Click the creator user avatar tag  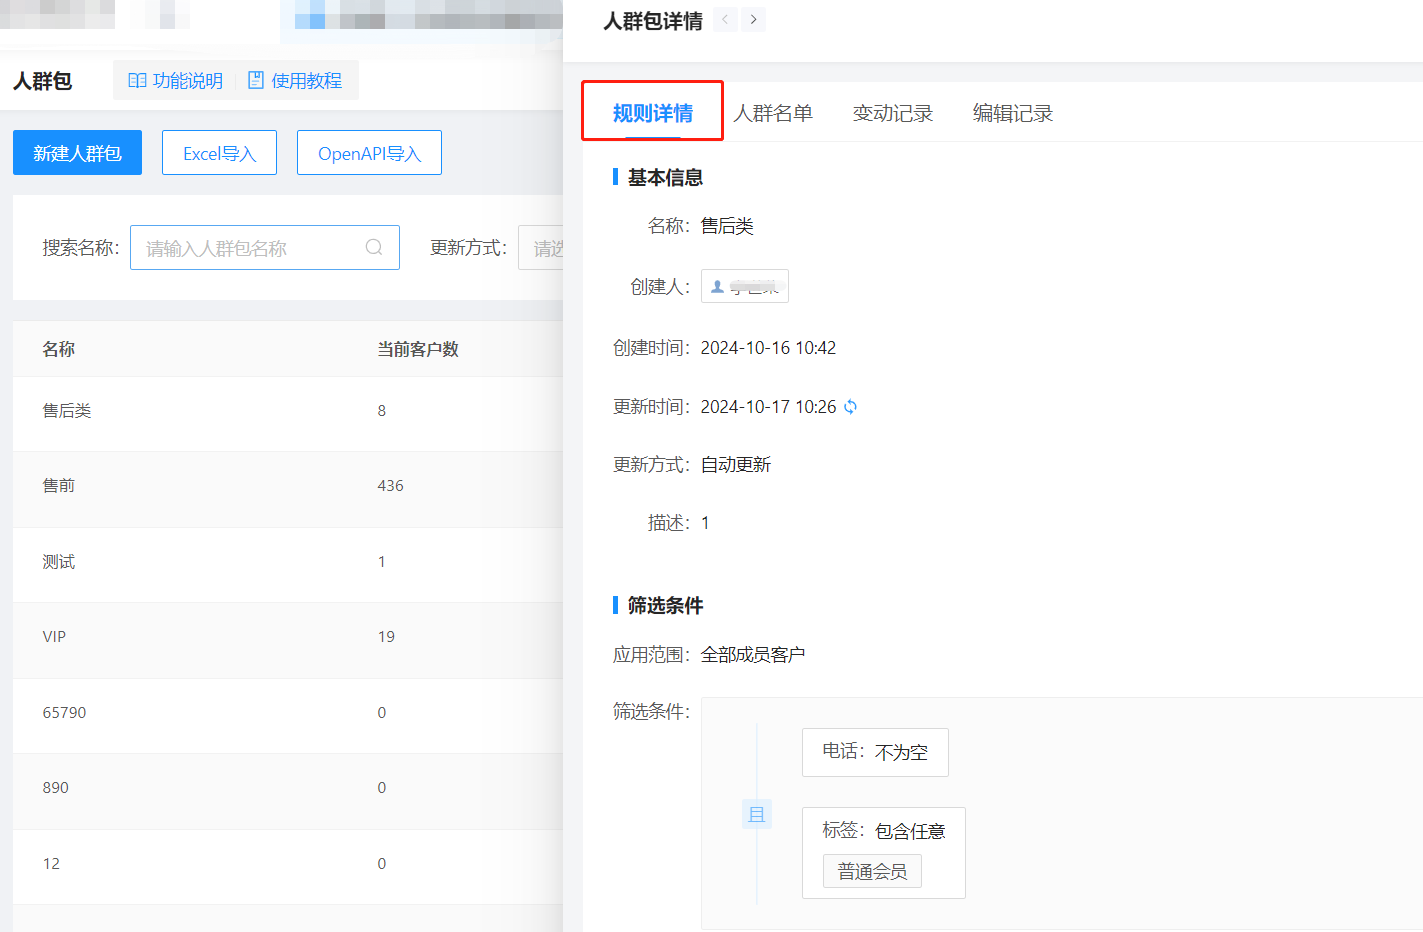(x=745, y=286)
